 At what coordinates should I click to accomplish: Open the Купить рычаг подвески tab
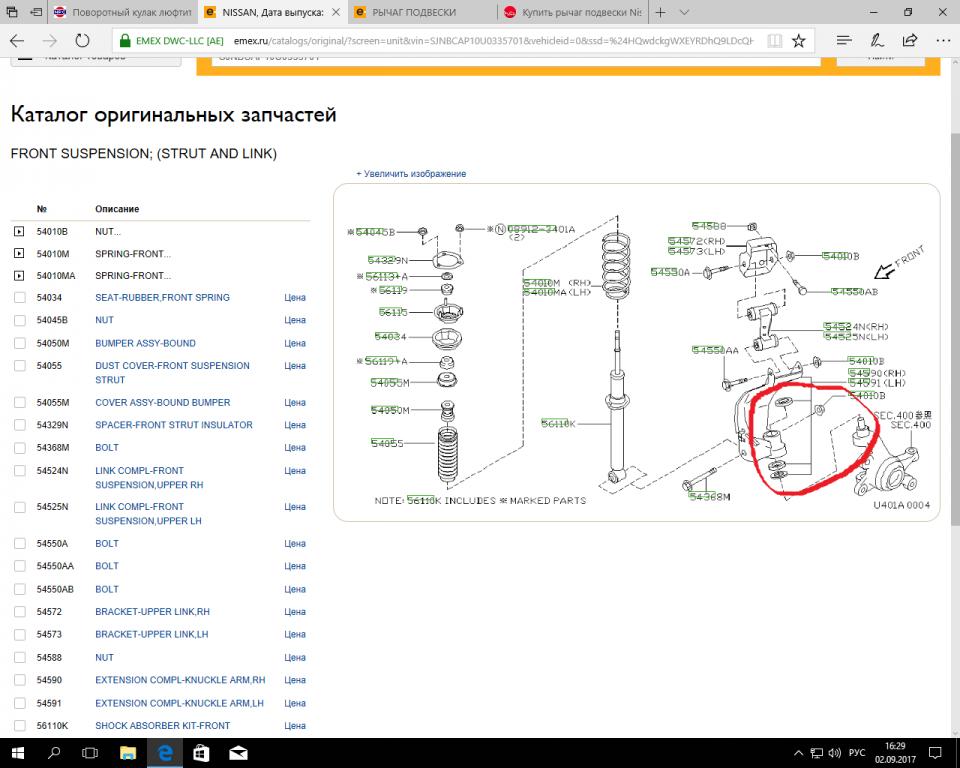point(573,12)
